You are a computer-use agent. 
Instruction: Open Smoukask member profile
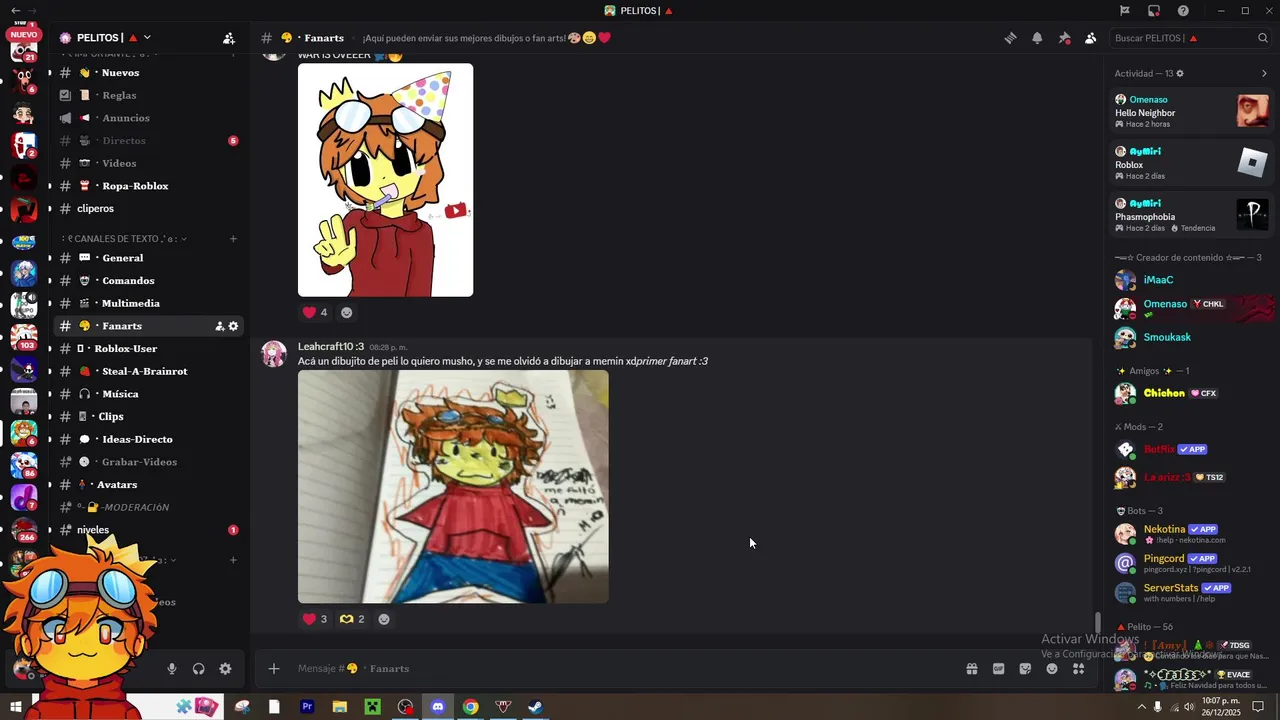pyautogui.click(x=1192, y=337)
